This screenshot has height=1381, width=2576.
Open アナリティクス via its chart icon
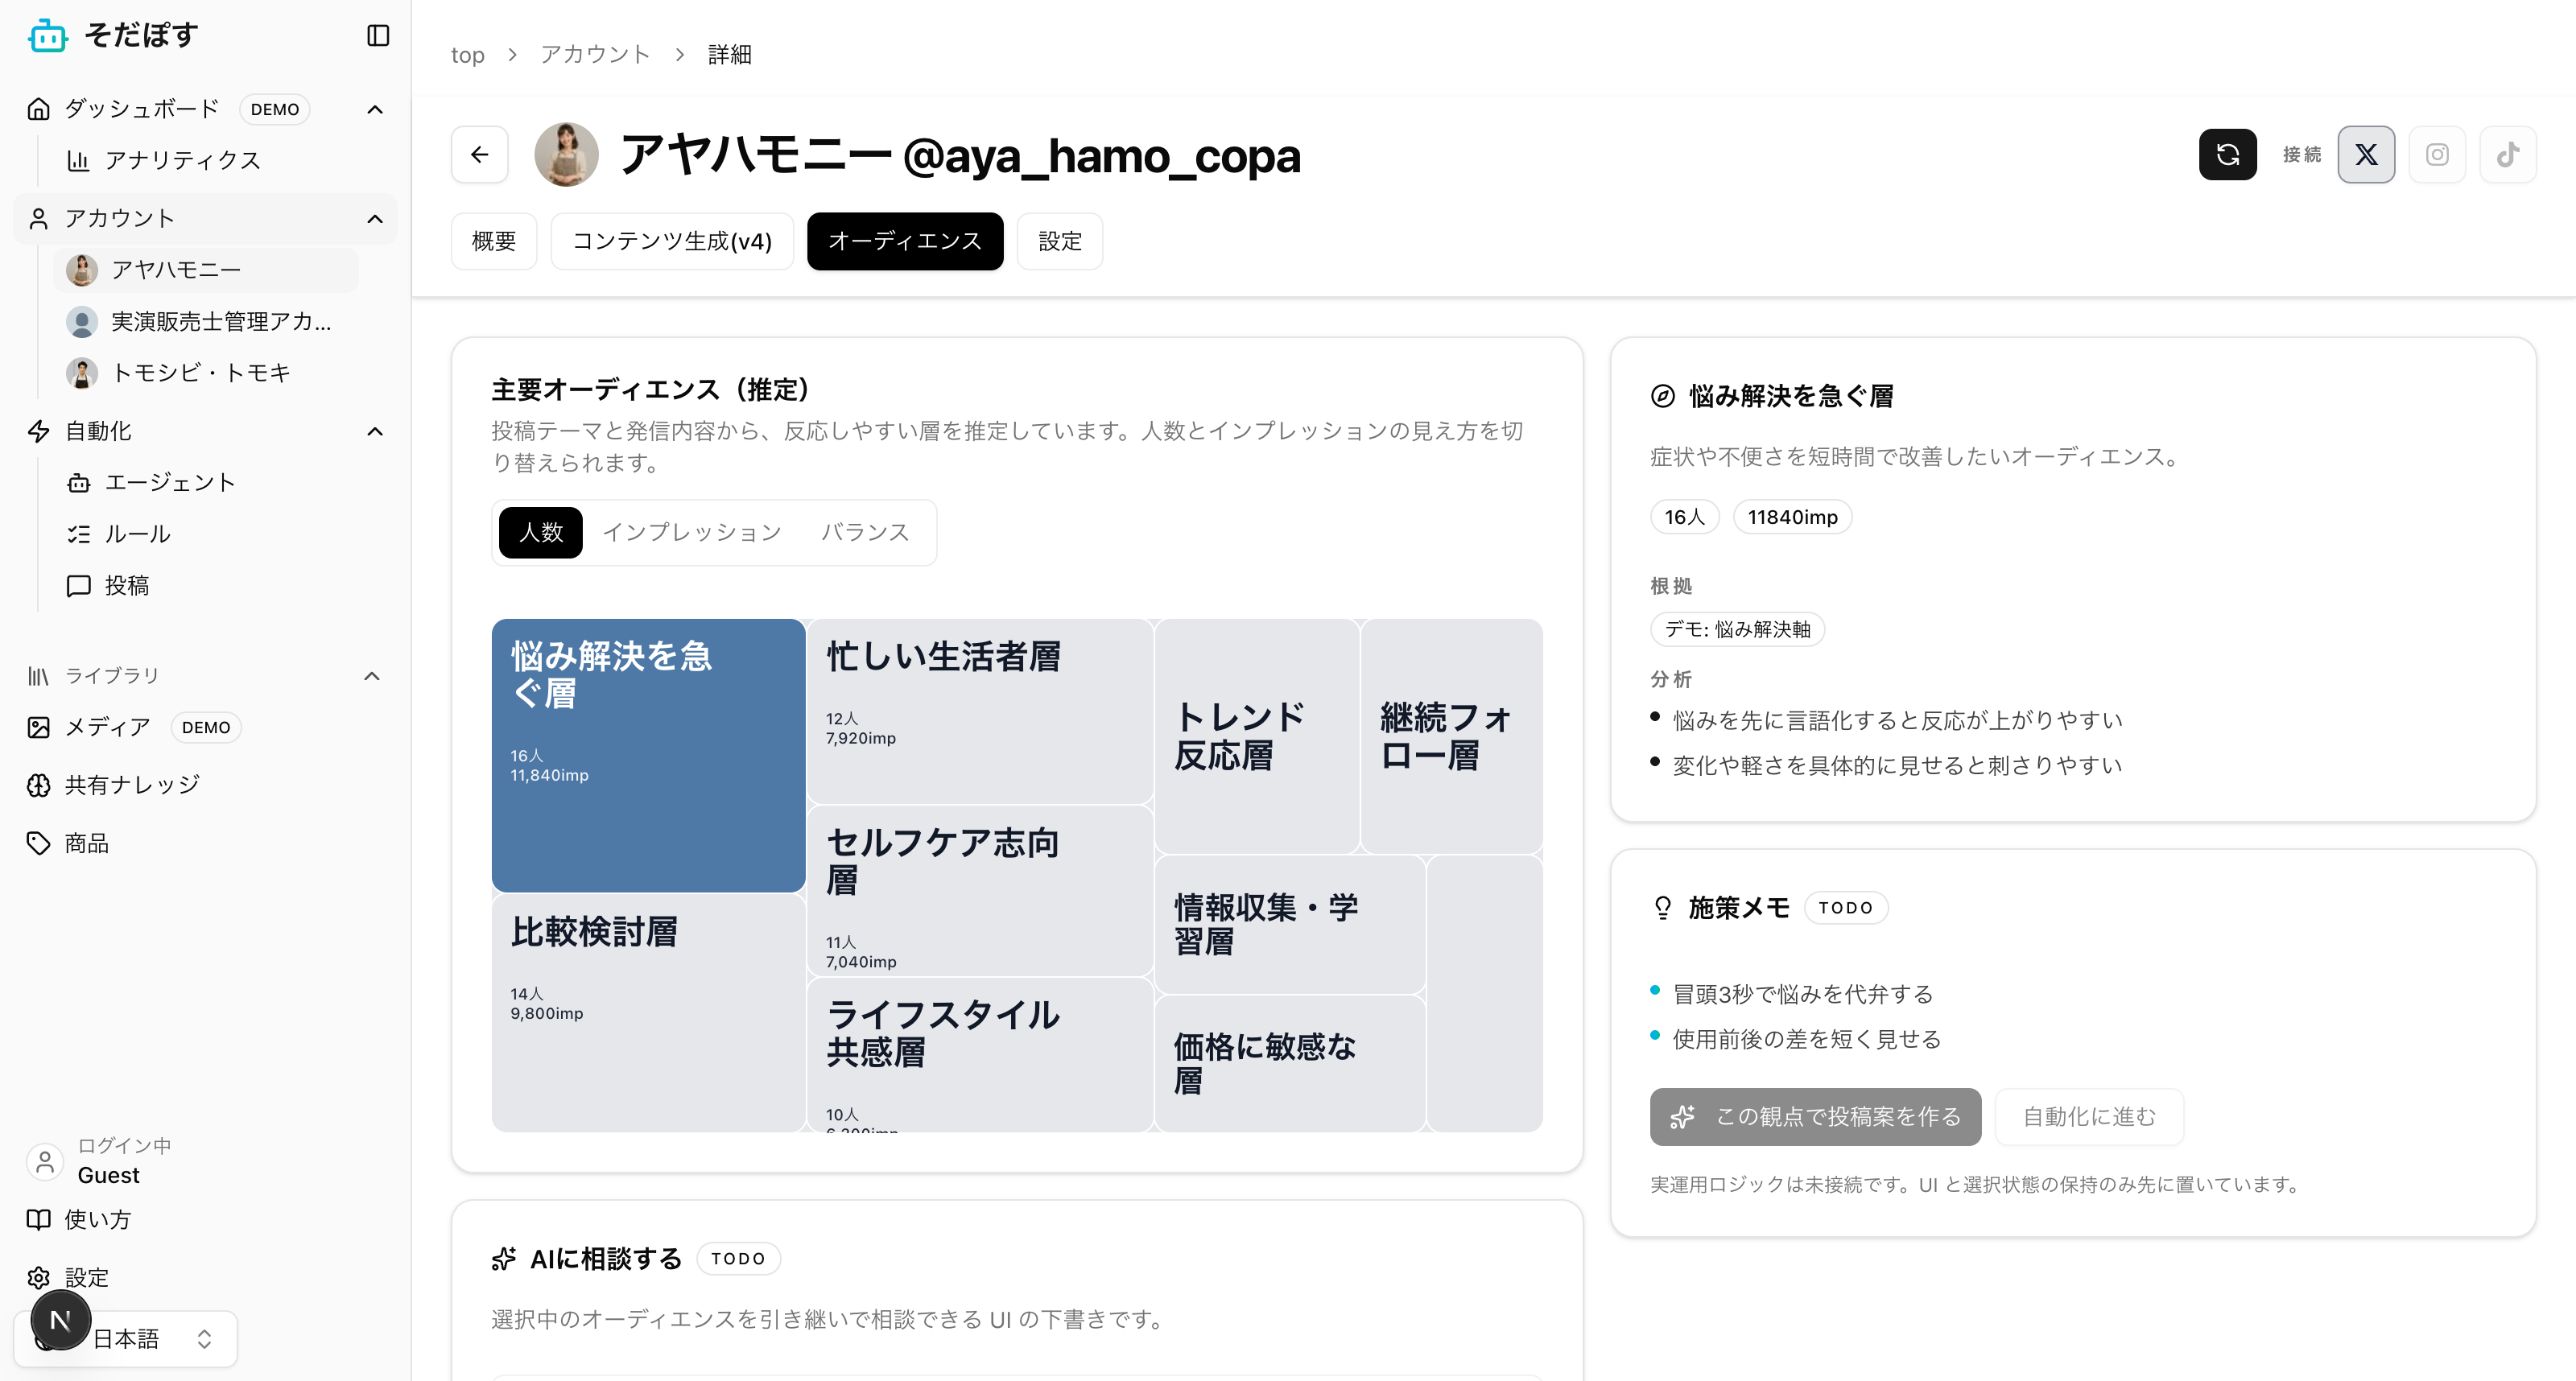click(80, 160)
